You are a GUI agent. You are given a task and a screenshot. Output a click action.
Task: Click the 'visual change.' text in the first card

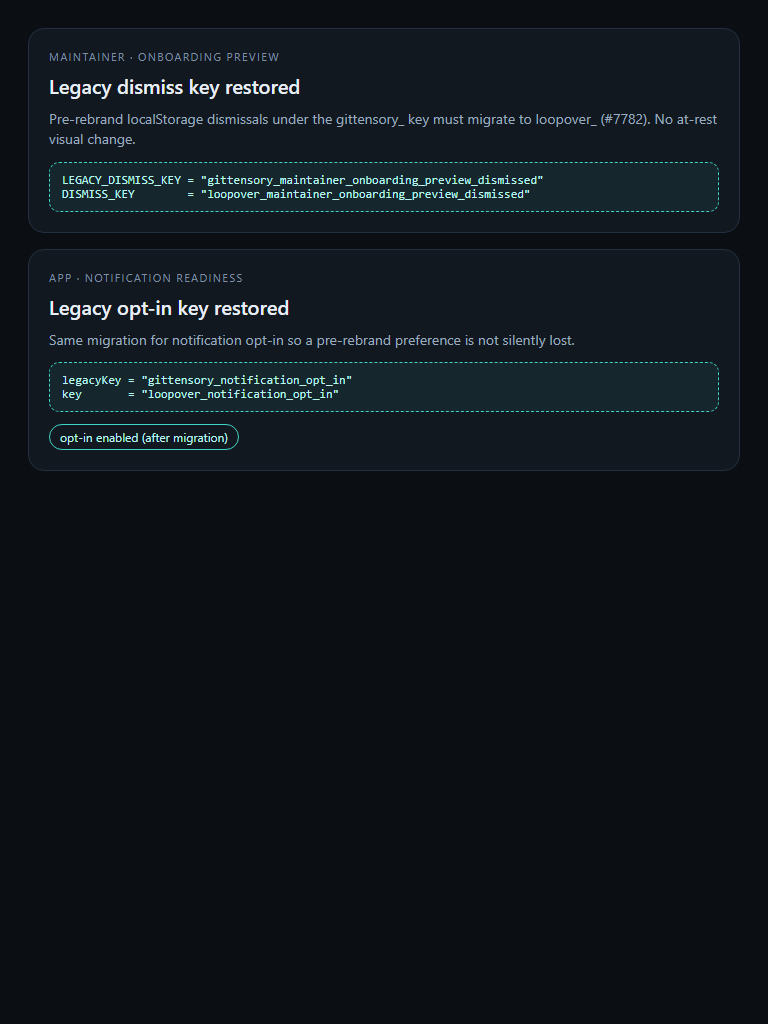[92, 139]
